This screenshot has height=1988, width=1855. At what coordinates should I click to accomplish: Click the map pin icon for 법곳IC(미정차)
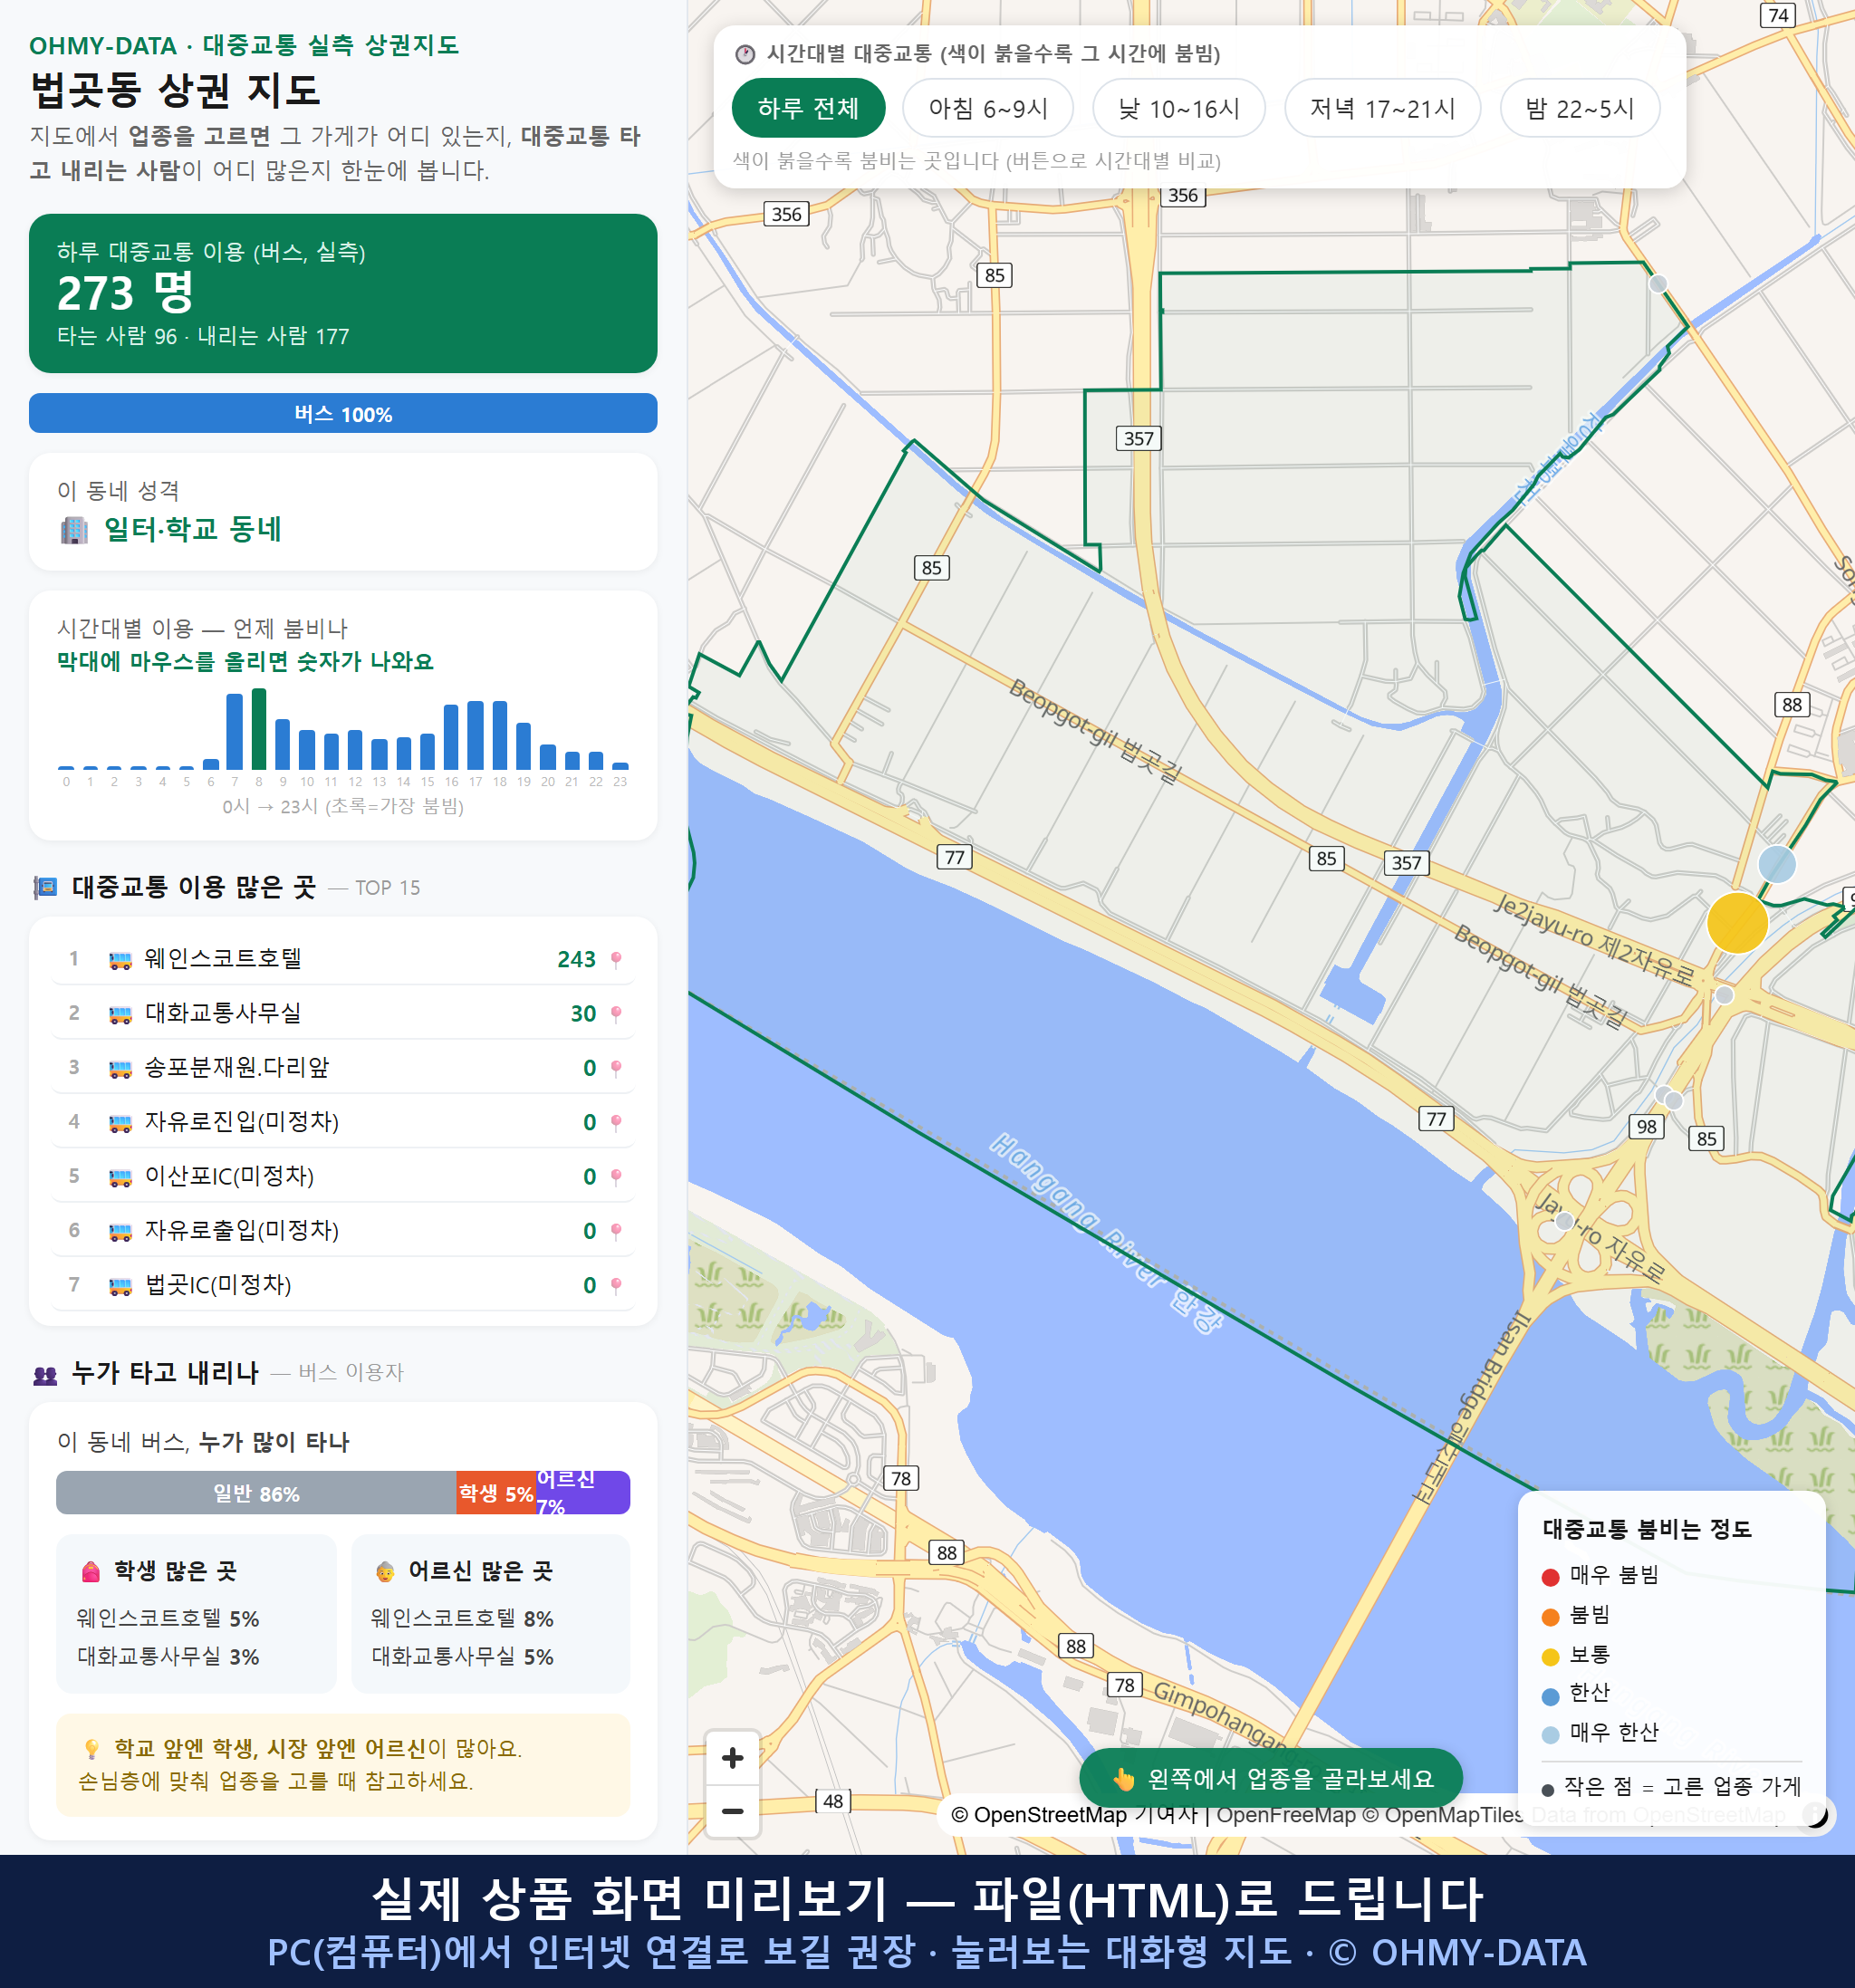(616, 1285)
